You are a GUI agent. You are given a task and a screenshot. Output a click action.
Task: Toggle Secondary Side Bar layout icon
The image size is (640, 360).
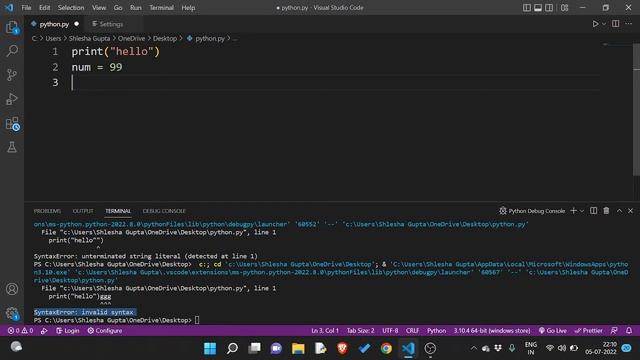(549, 8)
